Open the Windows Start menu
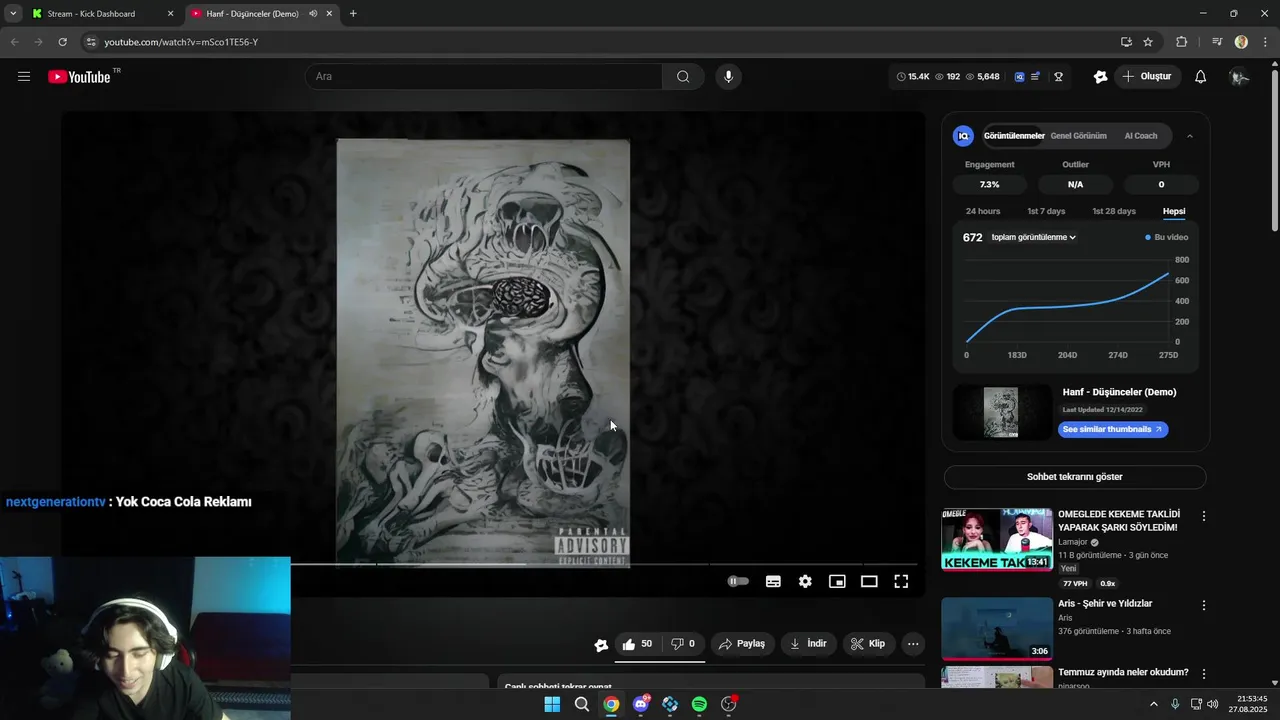The image size is (1280, 720). click(552, 704)
